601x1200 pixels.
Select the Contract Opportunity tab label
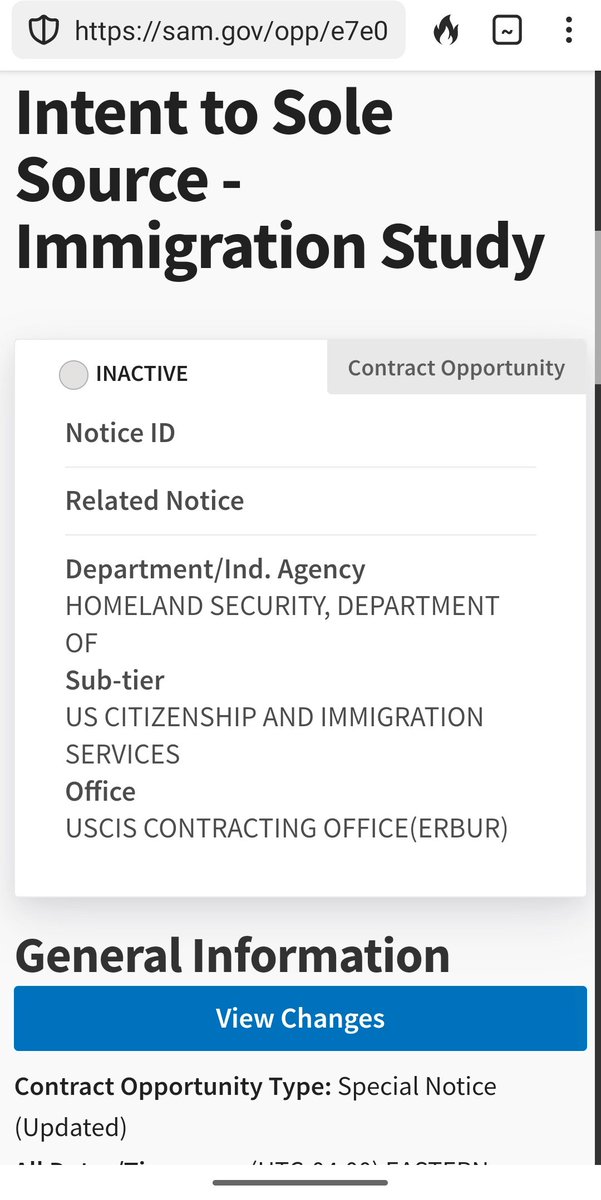[x=456, y=368]
